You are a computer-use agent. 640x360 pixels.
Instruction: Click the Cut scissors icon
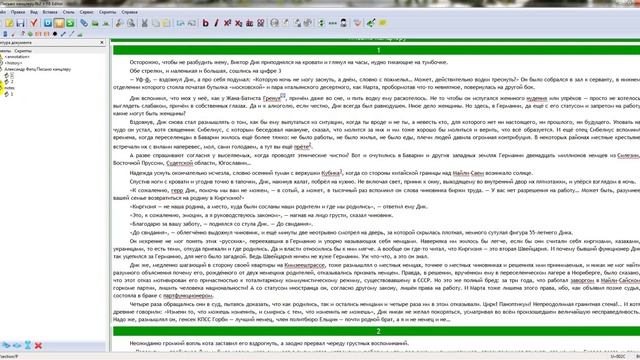[x=144, y=23]
